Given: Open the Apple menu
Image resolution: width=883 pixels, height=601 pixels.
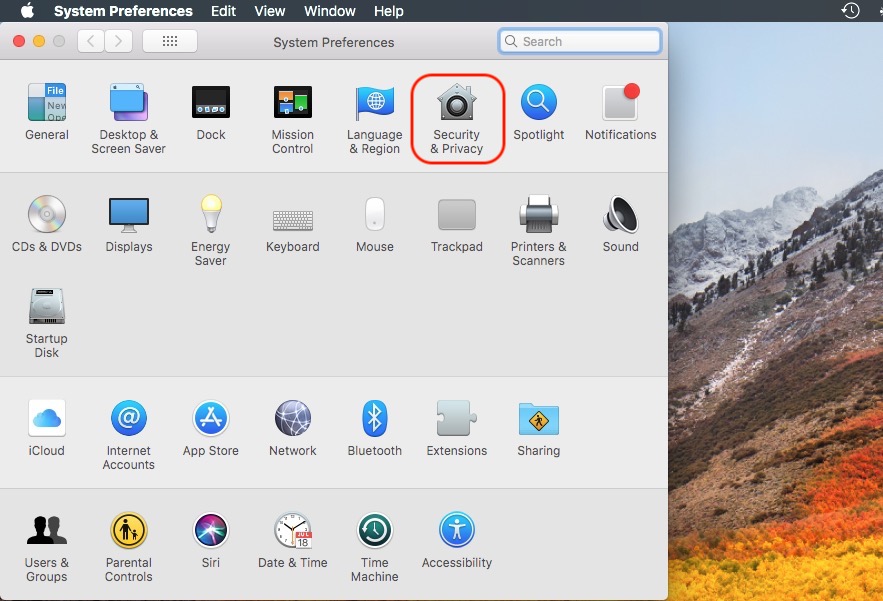Looking at the screenshot, I should 27,11.
